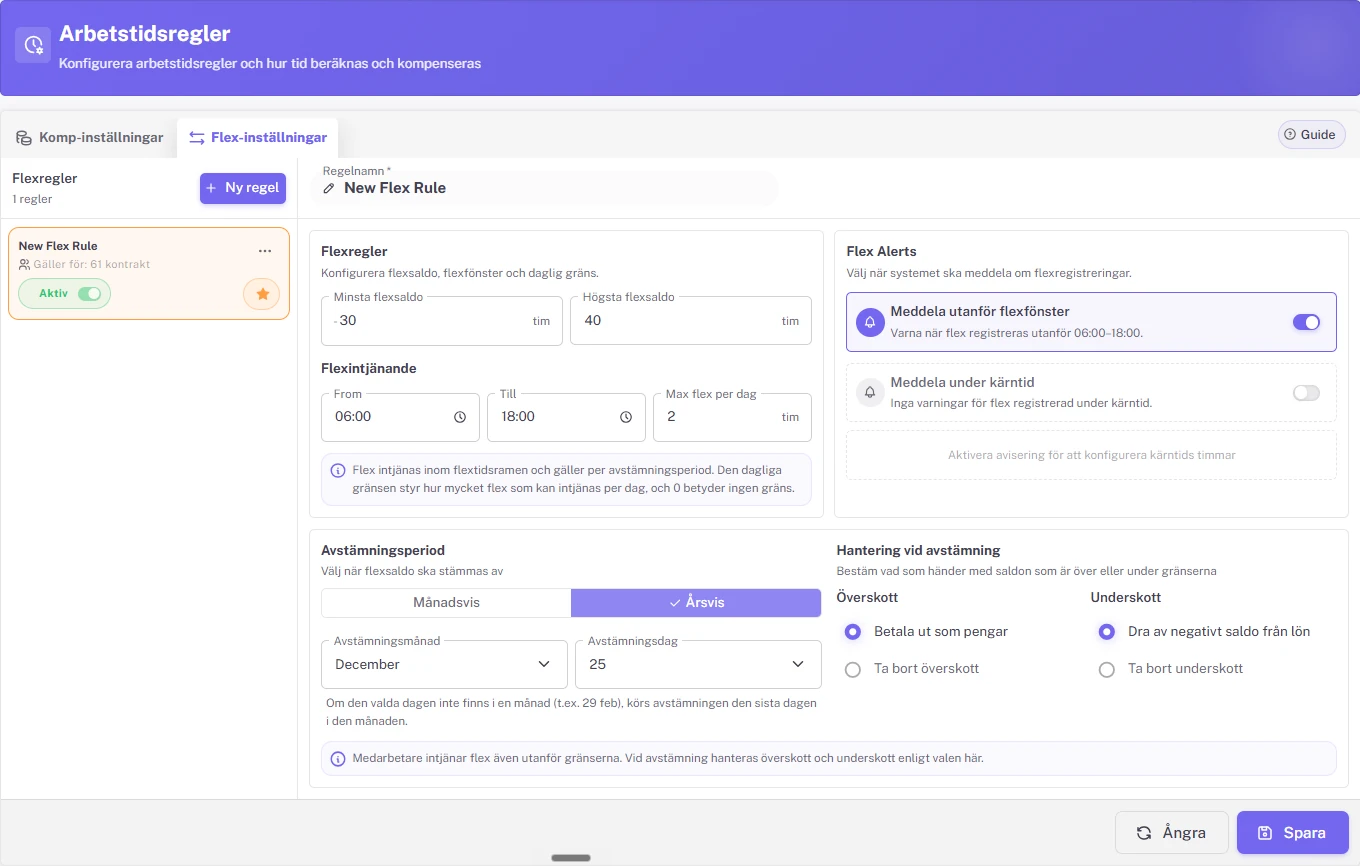Open the time picker clock in From field
Viewport: 1360px width, 866px height.
click(x=460, y=417)
